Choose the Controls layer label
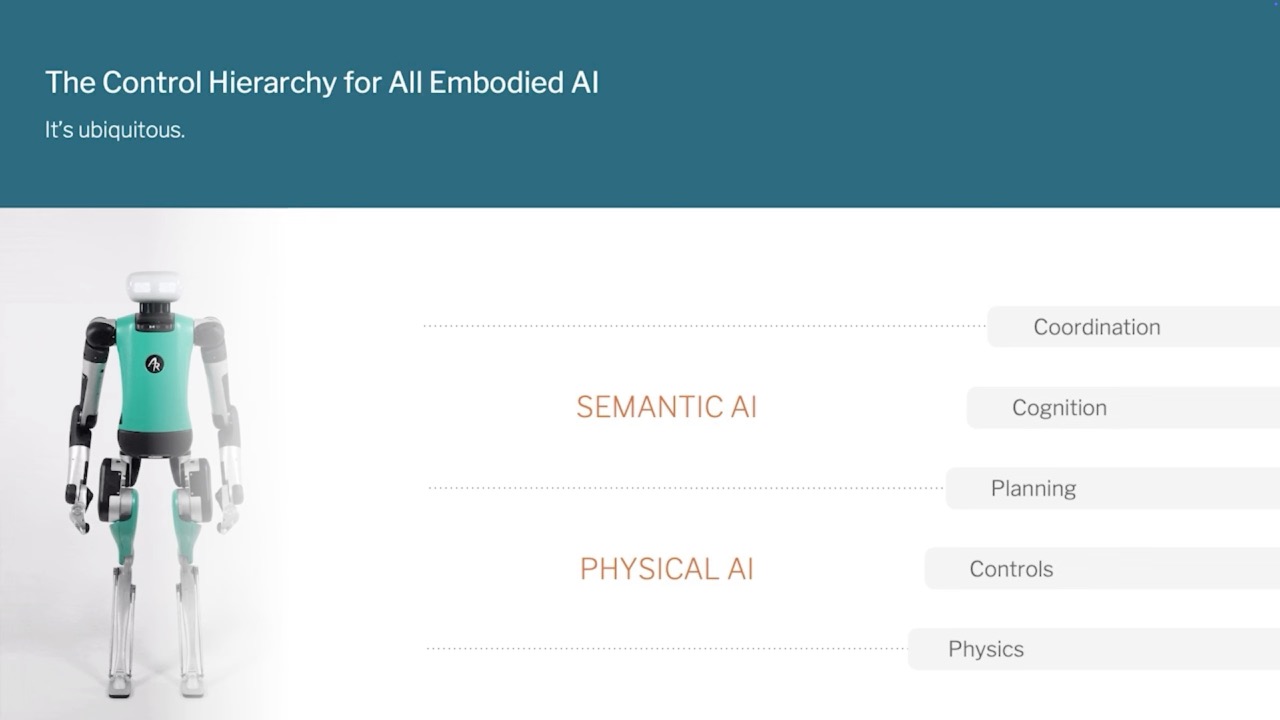Image resolution: width=1280 pixels, height=720 pixels. 1011,569
